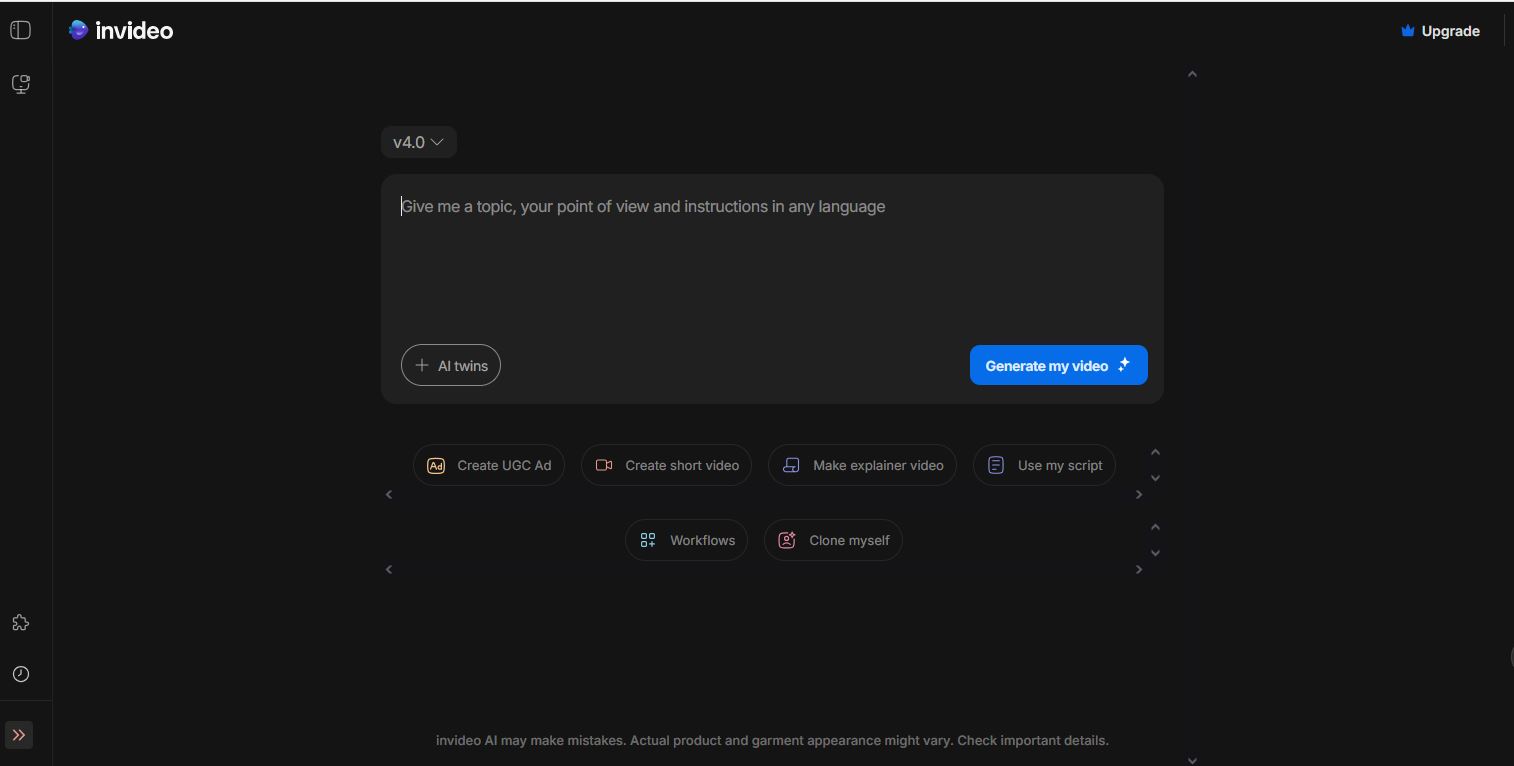Open the Workflows chip
The height and width of the screenshot is (766, 1514).
[686, 541]
